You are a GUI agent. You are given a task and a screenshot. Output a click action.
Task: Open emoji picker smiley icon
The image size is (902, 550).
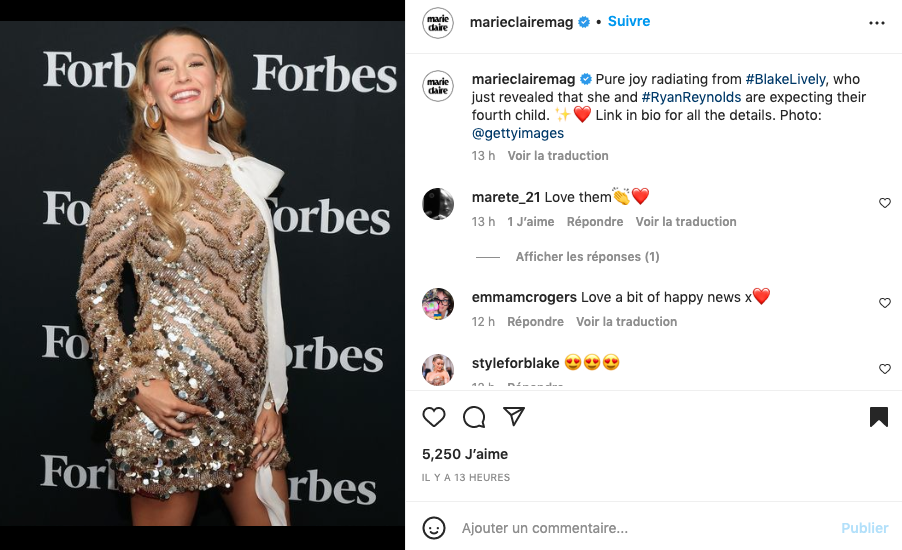[x=434, y=527]
